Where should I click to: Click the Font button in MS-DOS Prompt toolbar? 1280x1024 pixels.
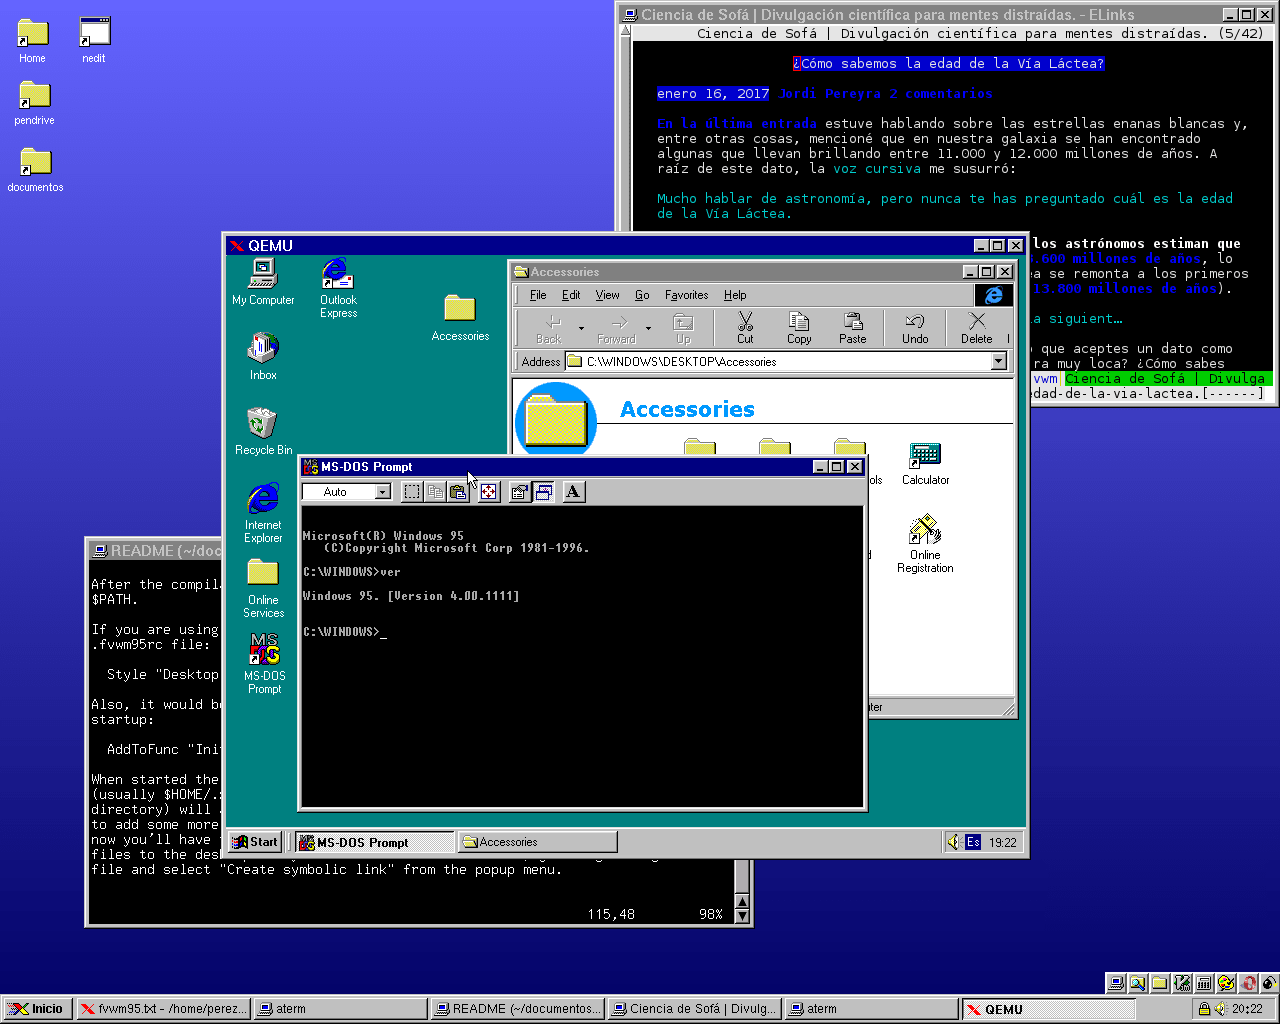coord(573,492)
